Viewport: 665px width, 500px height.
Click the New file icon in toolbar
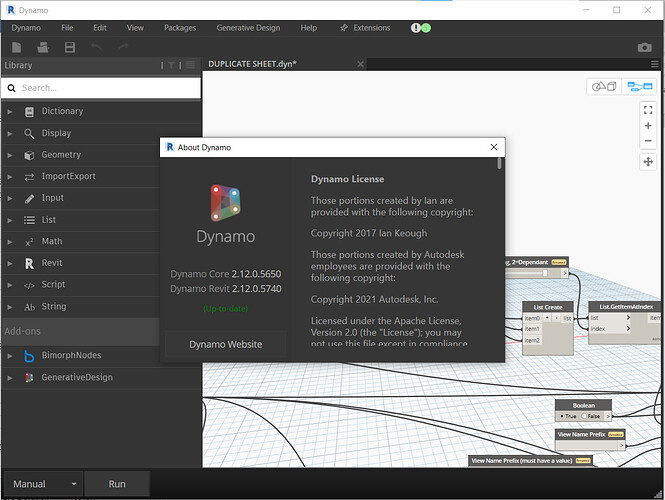pos(17,47)
